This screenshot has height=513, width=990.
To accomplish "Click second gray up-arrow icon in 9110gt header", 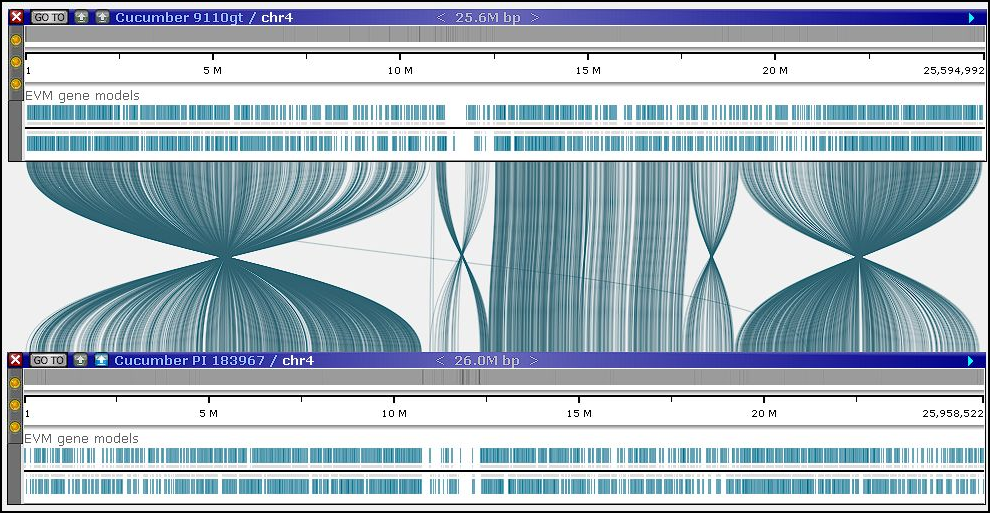I will pyautogui.click(x=102, y=17).
